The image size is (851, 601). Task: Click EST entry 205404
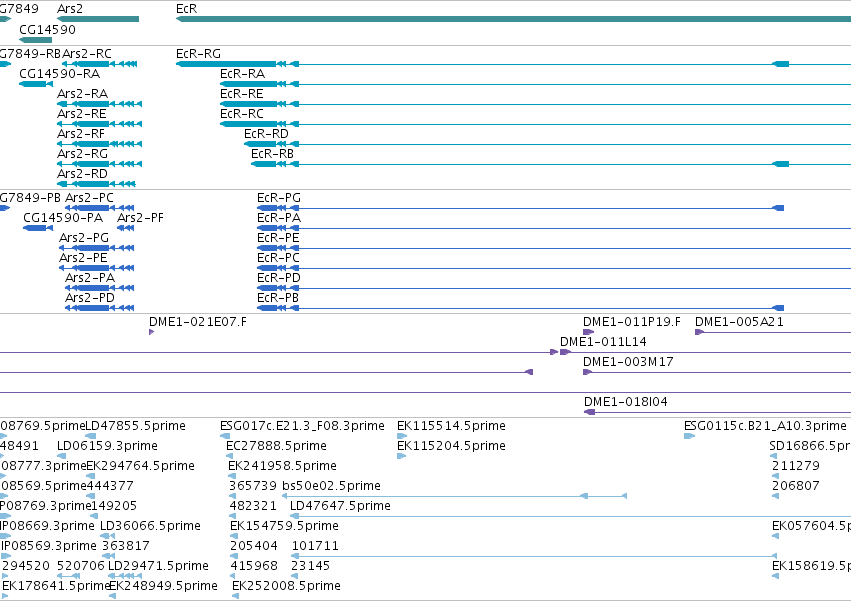point(254,546)
